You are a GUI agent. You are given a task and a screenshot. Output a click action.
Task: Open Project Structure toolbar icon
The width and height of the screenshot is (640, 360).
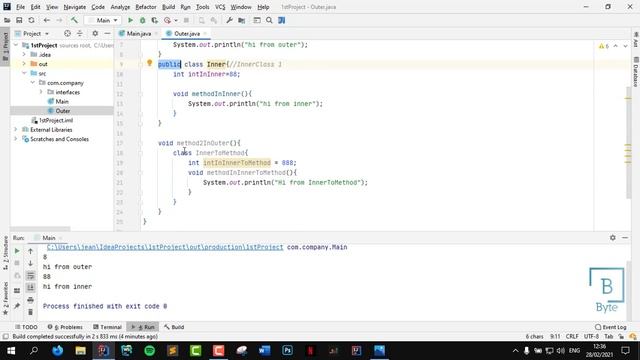coord(242,20)
